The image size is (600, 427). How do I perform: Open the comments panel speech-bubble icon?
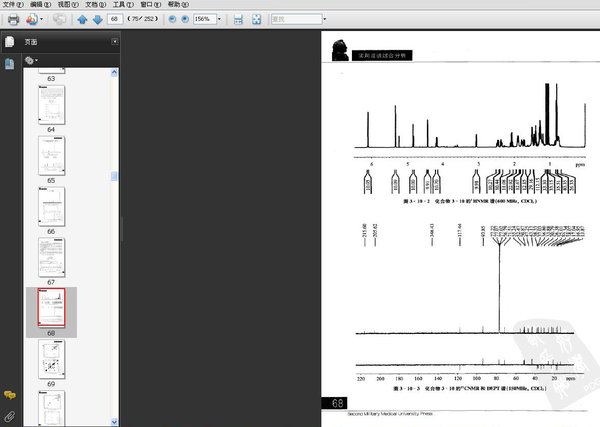click(10, 395)
